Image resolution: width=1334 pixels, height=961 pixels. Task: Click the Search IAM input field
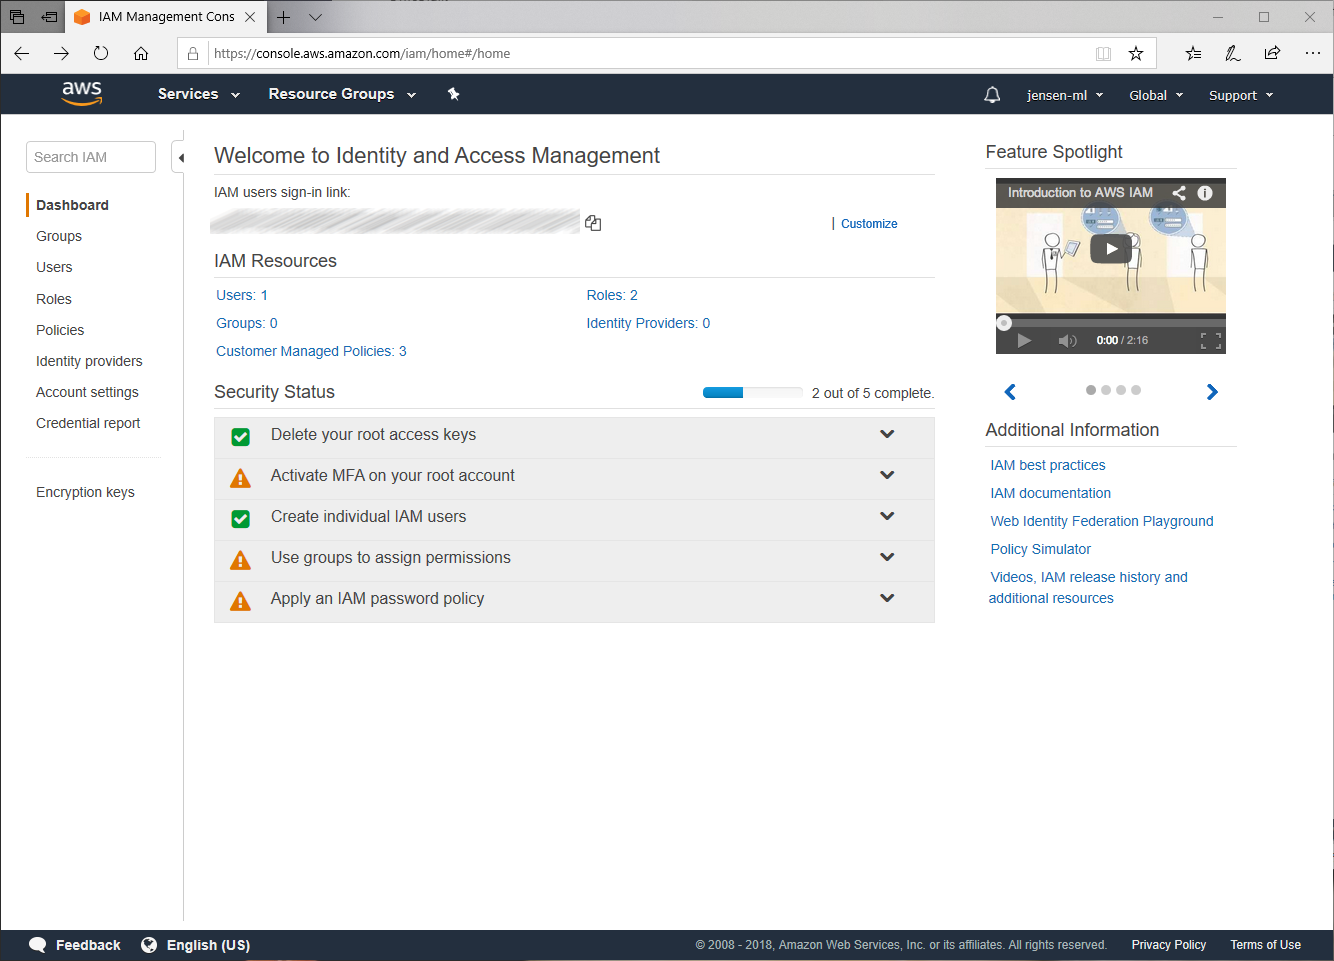pyautogui.click(x=91, y=157)
